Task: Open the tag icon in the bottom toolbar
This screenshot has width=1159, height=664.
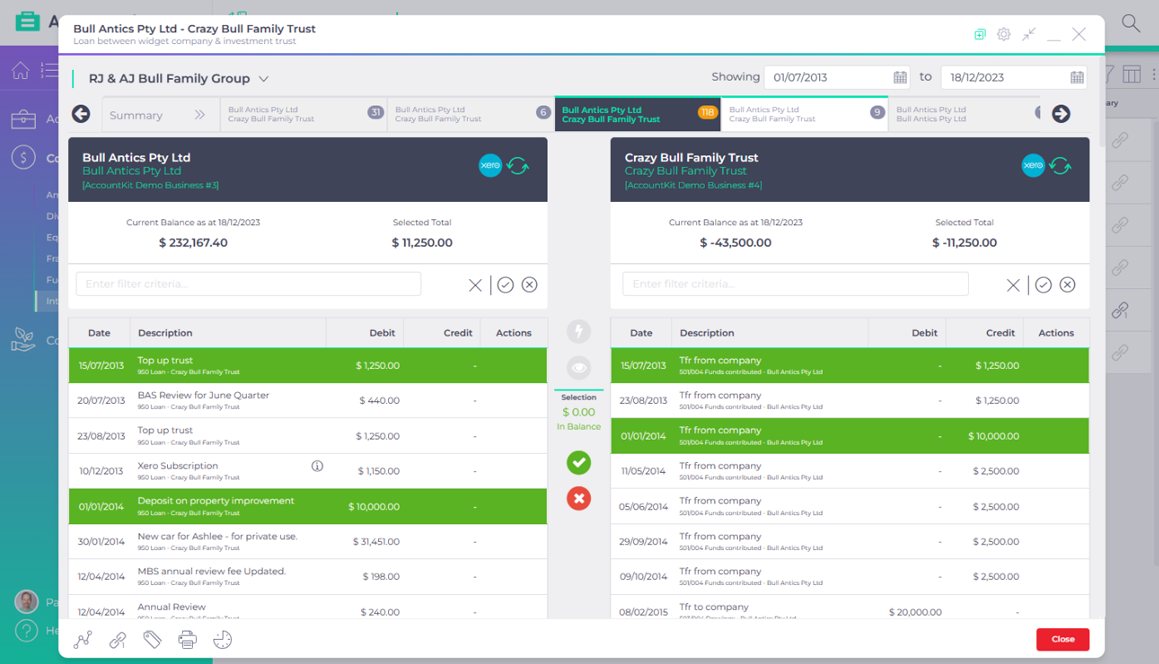Action: tap(152, 640)
